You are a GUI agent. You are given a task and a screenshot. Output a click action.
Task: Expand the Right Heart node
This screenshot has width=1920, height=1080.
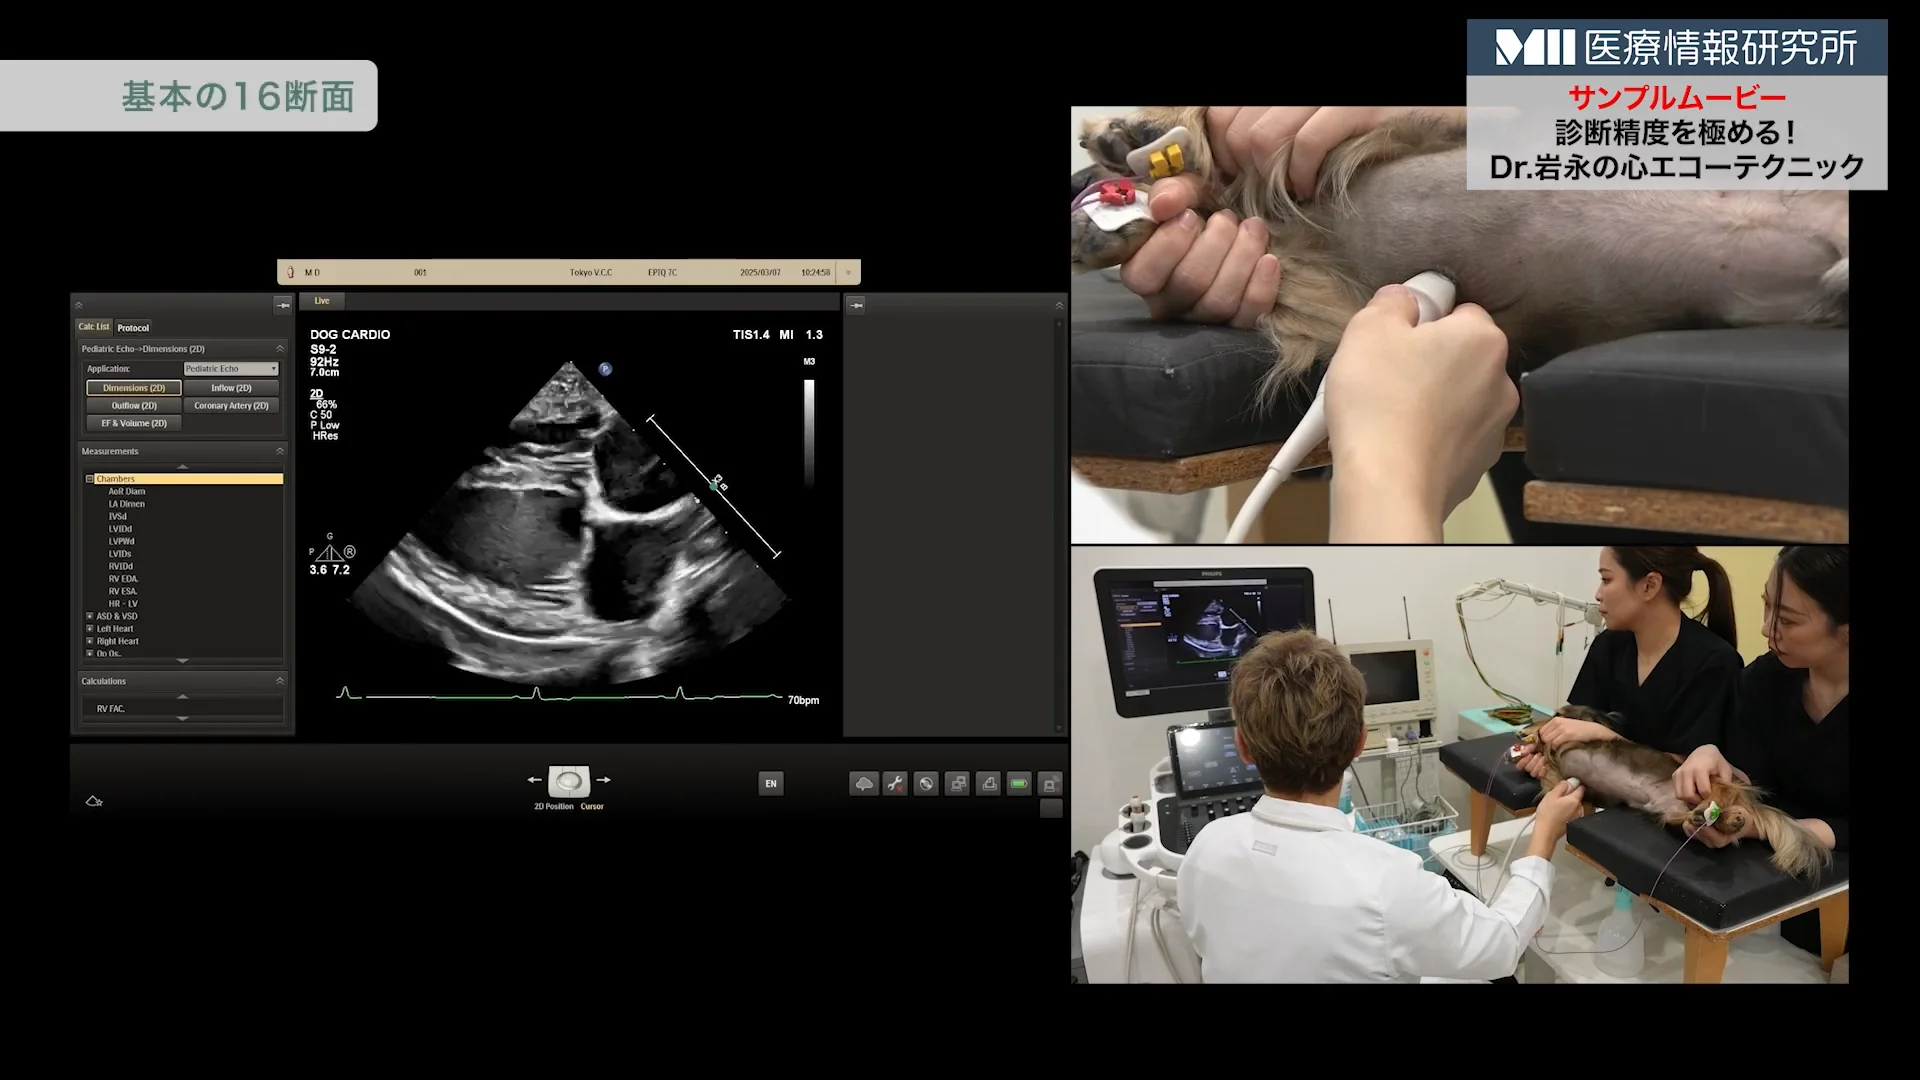[89, 641]
